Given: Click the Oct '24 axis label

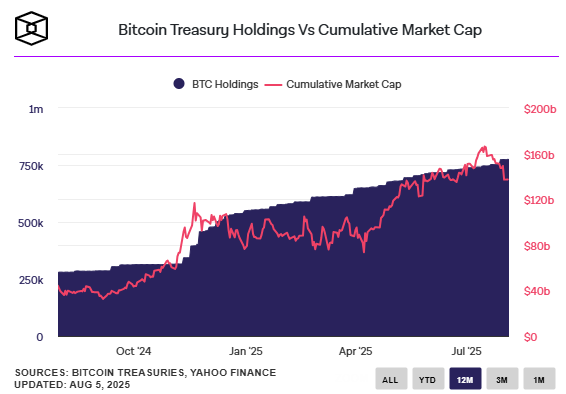Looking at the screenshot, I should click(x=134, y=351).
